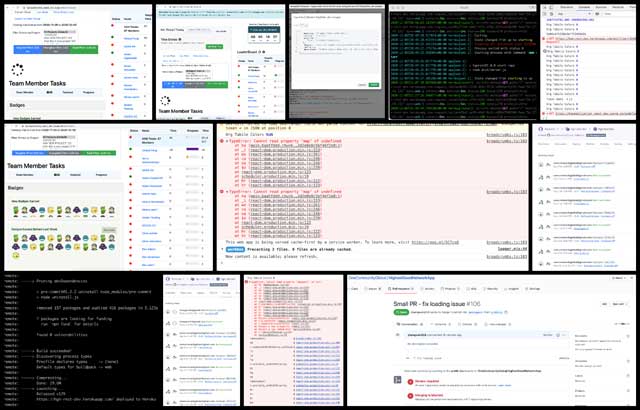
Task: Click the green Open status badge on the pull request
Action: coord(401,312)
